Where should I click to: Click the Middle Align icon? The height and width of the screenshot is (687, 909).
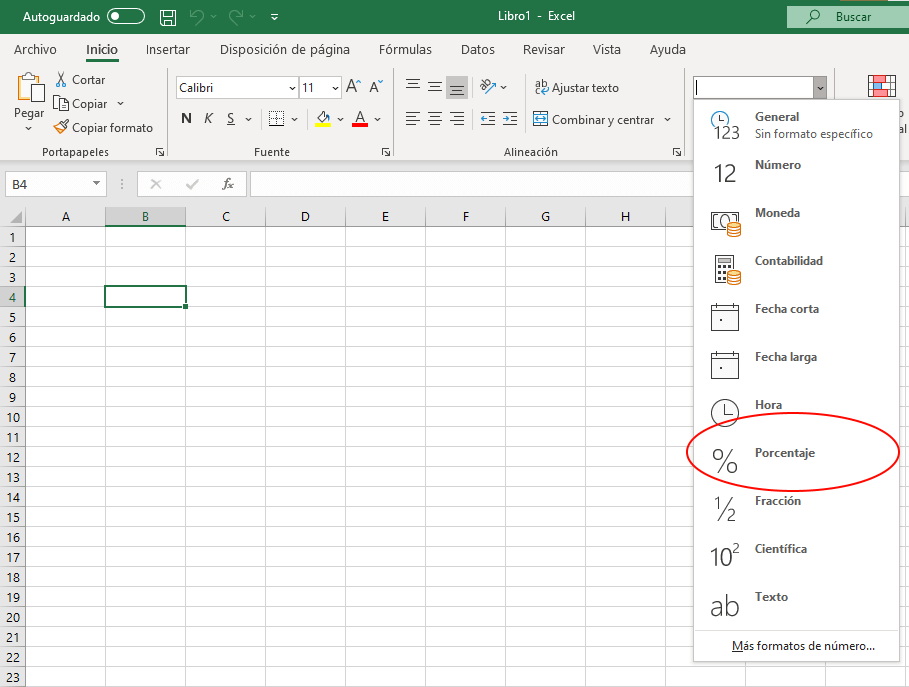click(435, 87)
